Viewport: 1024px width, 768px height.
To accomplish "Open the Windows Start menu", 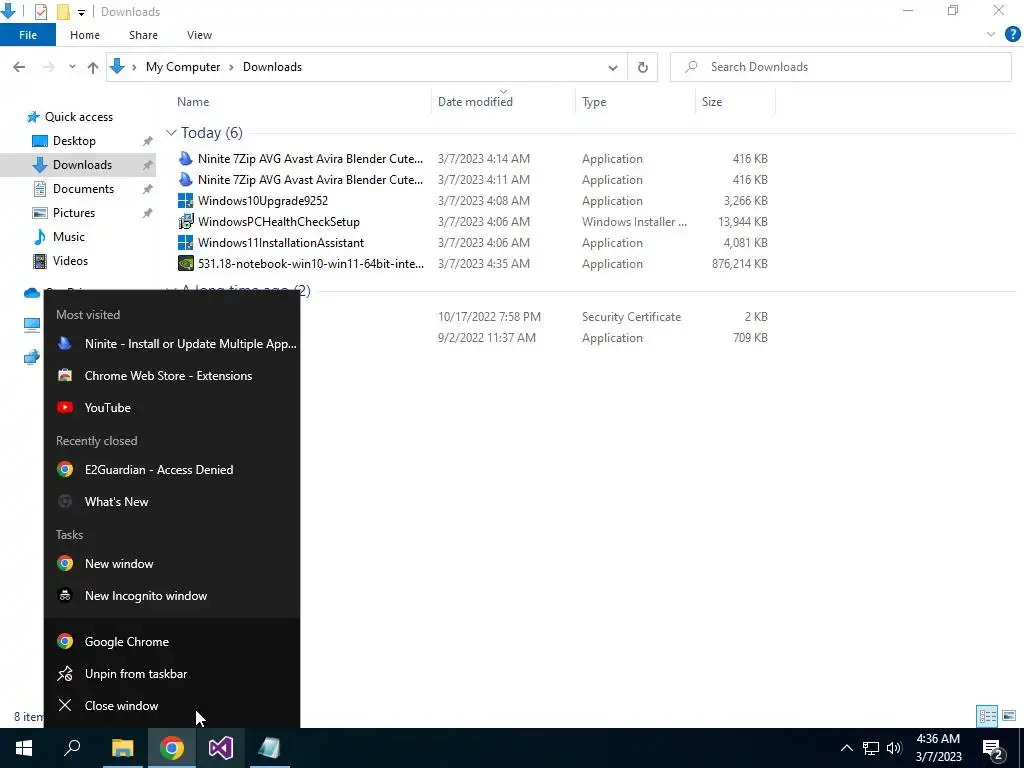I will tap(24, 748).
